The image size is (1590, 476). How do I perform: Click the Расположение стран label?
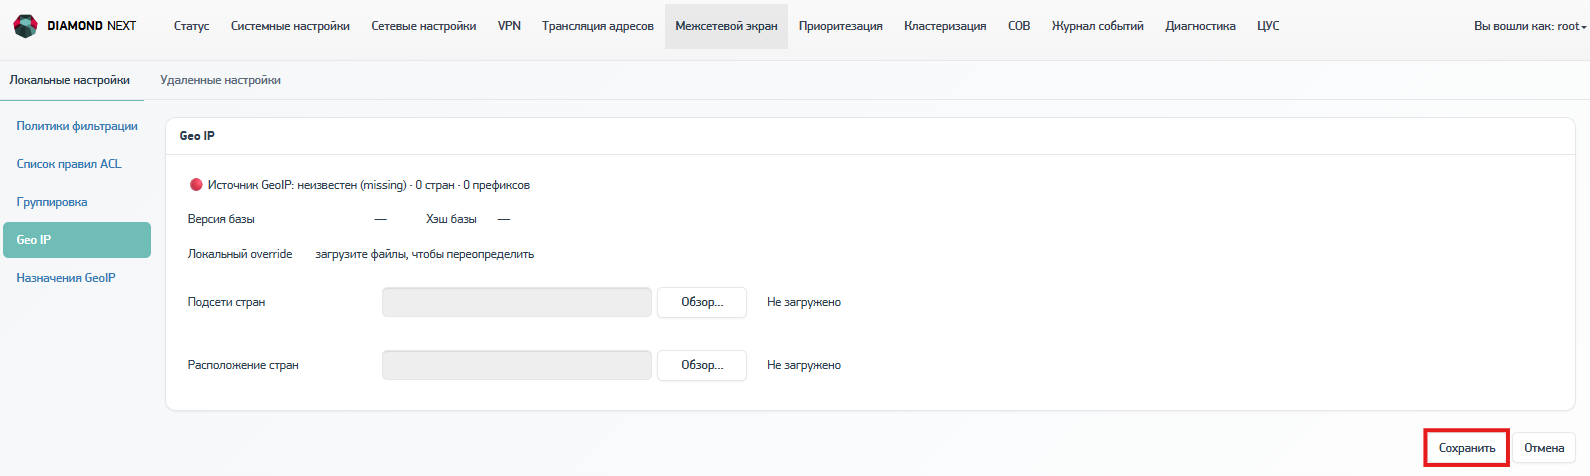tap(243, 365)
